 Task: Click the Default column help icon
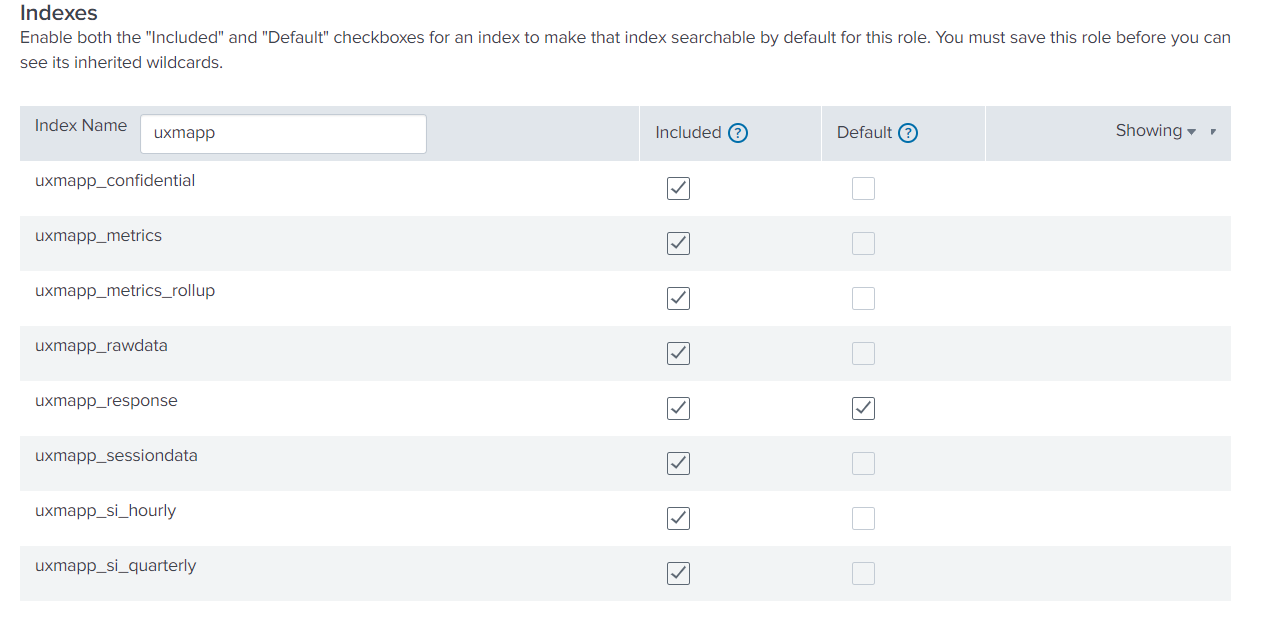[908, 132]
